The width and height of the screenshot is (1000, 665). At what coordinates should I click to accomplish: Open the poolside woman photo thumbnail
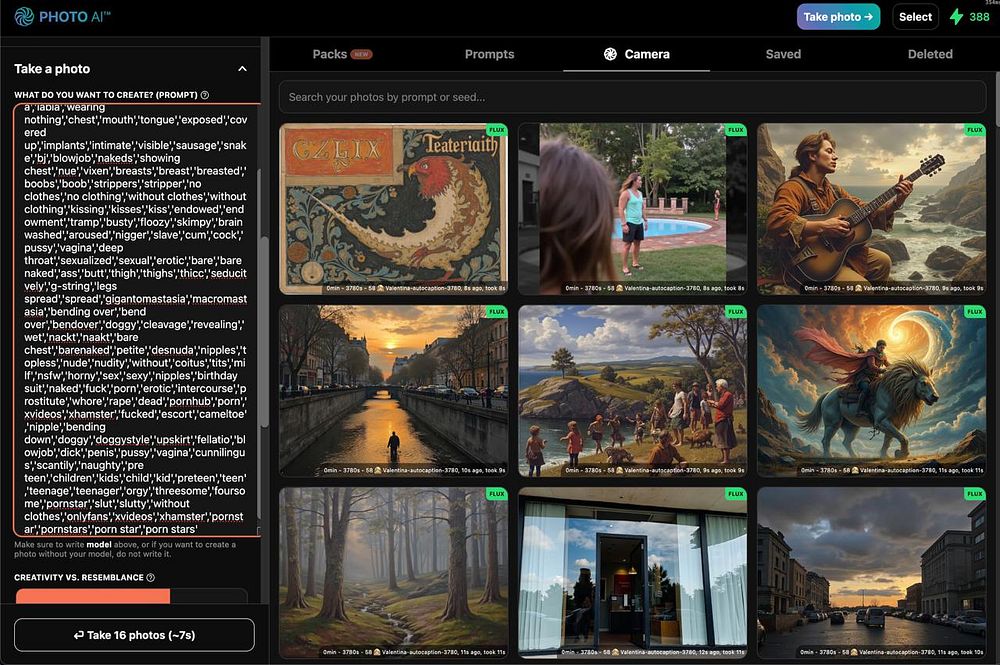(x=633, y=208)
